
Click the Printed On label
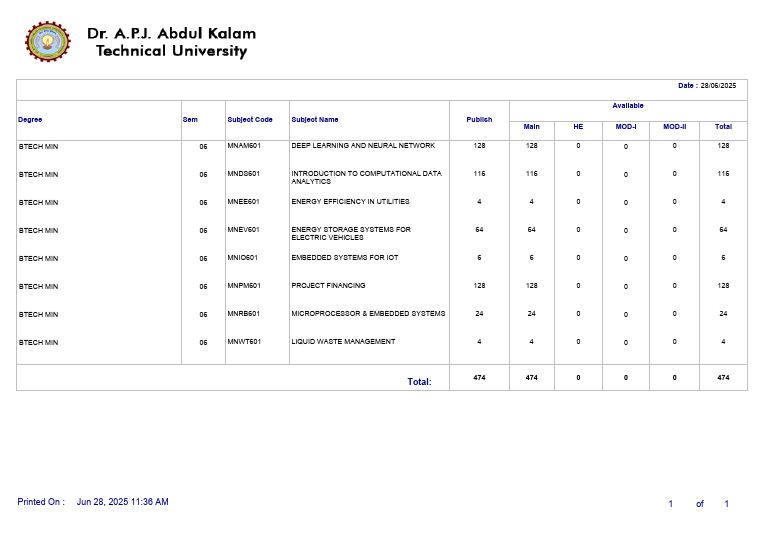point(41,502)
